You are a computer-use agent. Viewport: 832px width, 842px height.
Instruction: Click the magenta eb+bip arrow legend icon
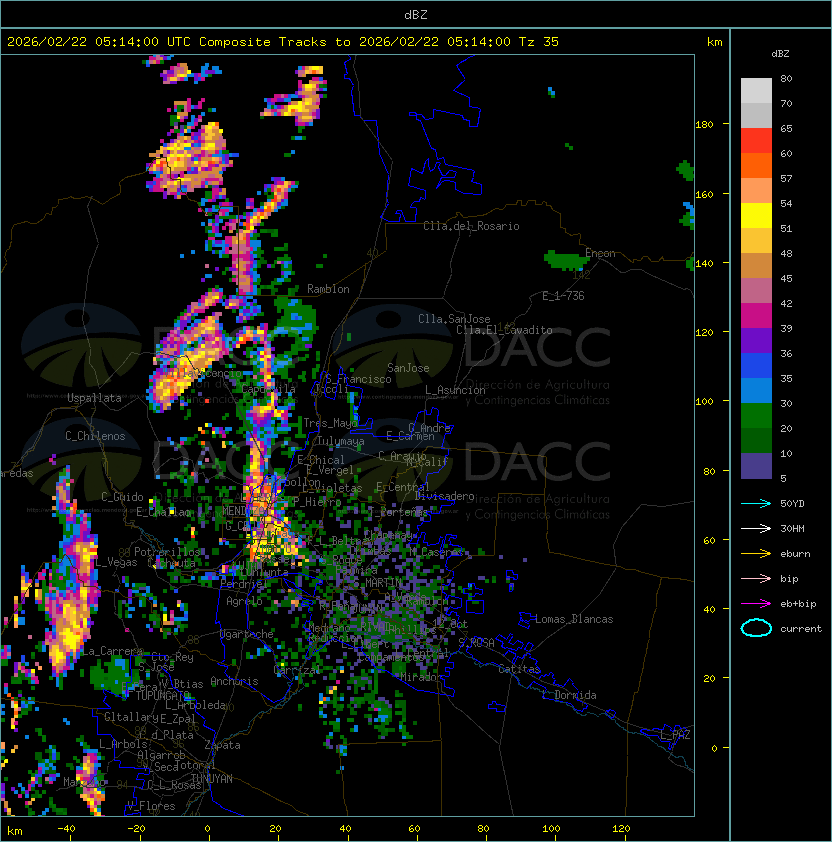coord(756,604)
